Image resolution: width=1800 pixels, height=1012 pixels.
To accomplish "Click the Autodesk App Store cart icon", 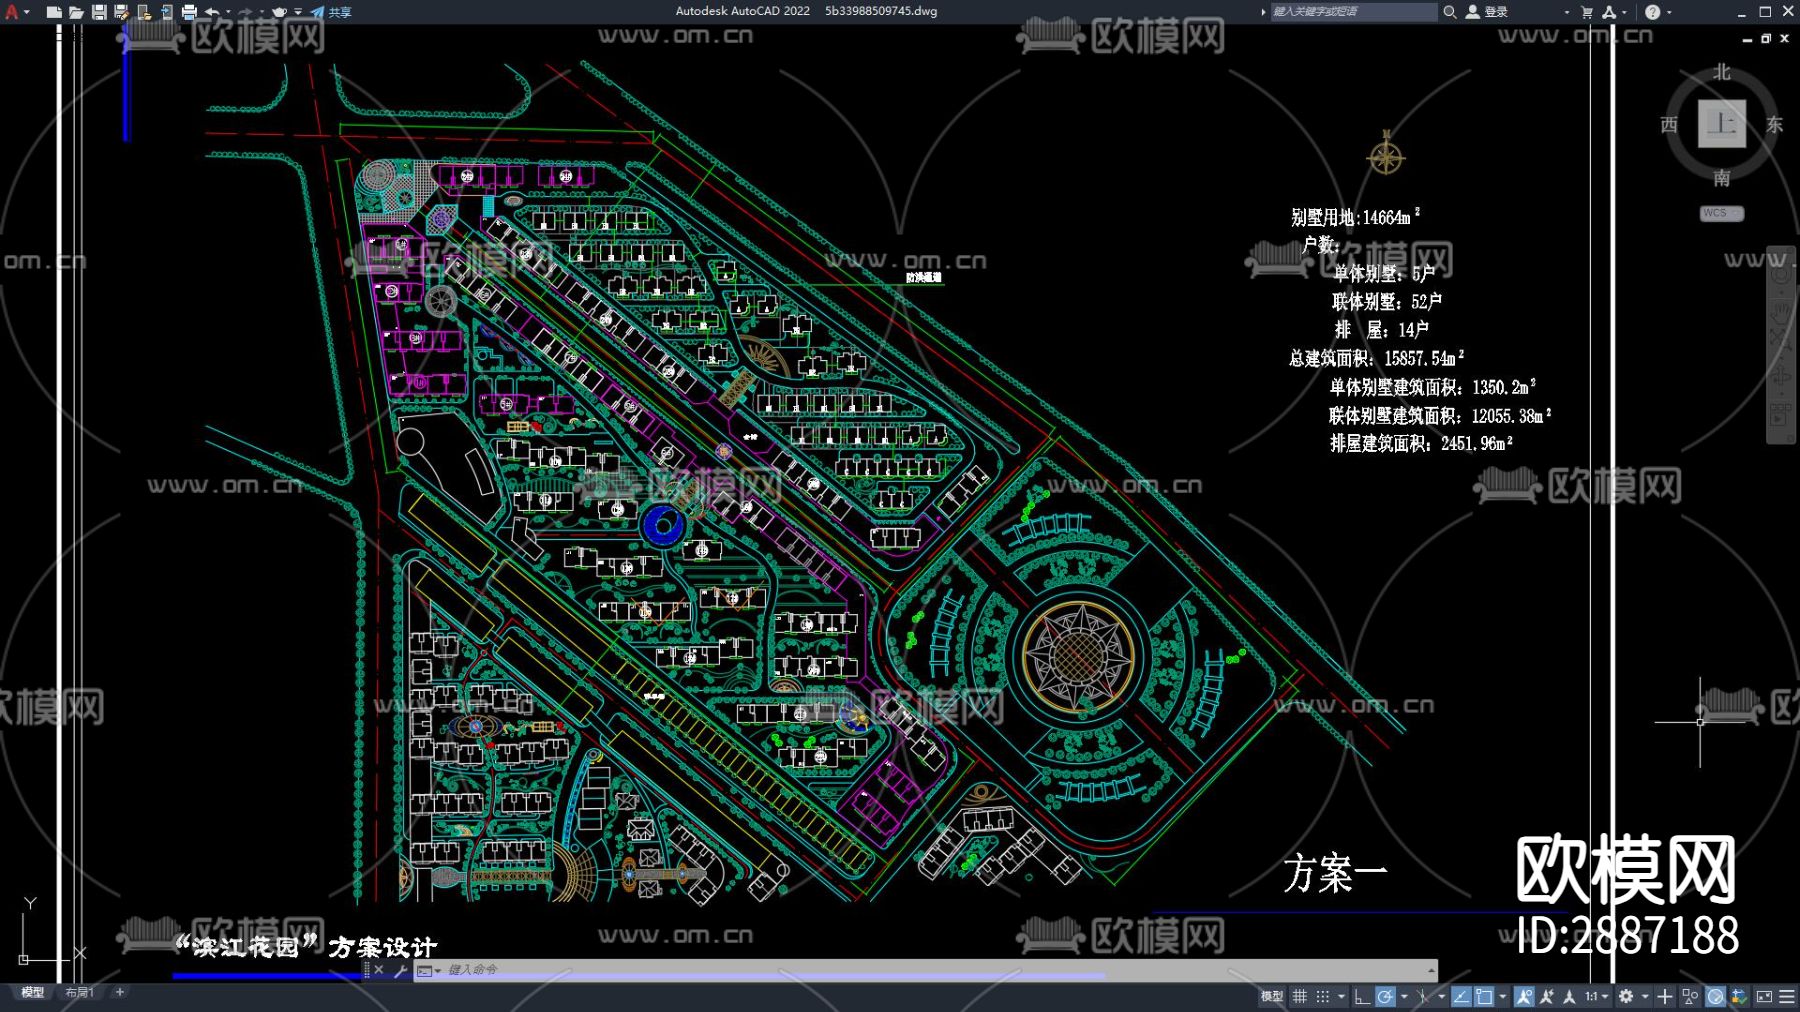I will tap(1587, 12).
